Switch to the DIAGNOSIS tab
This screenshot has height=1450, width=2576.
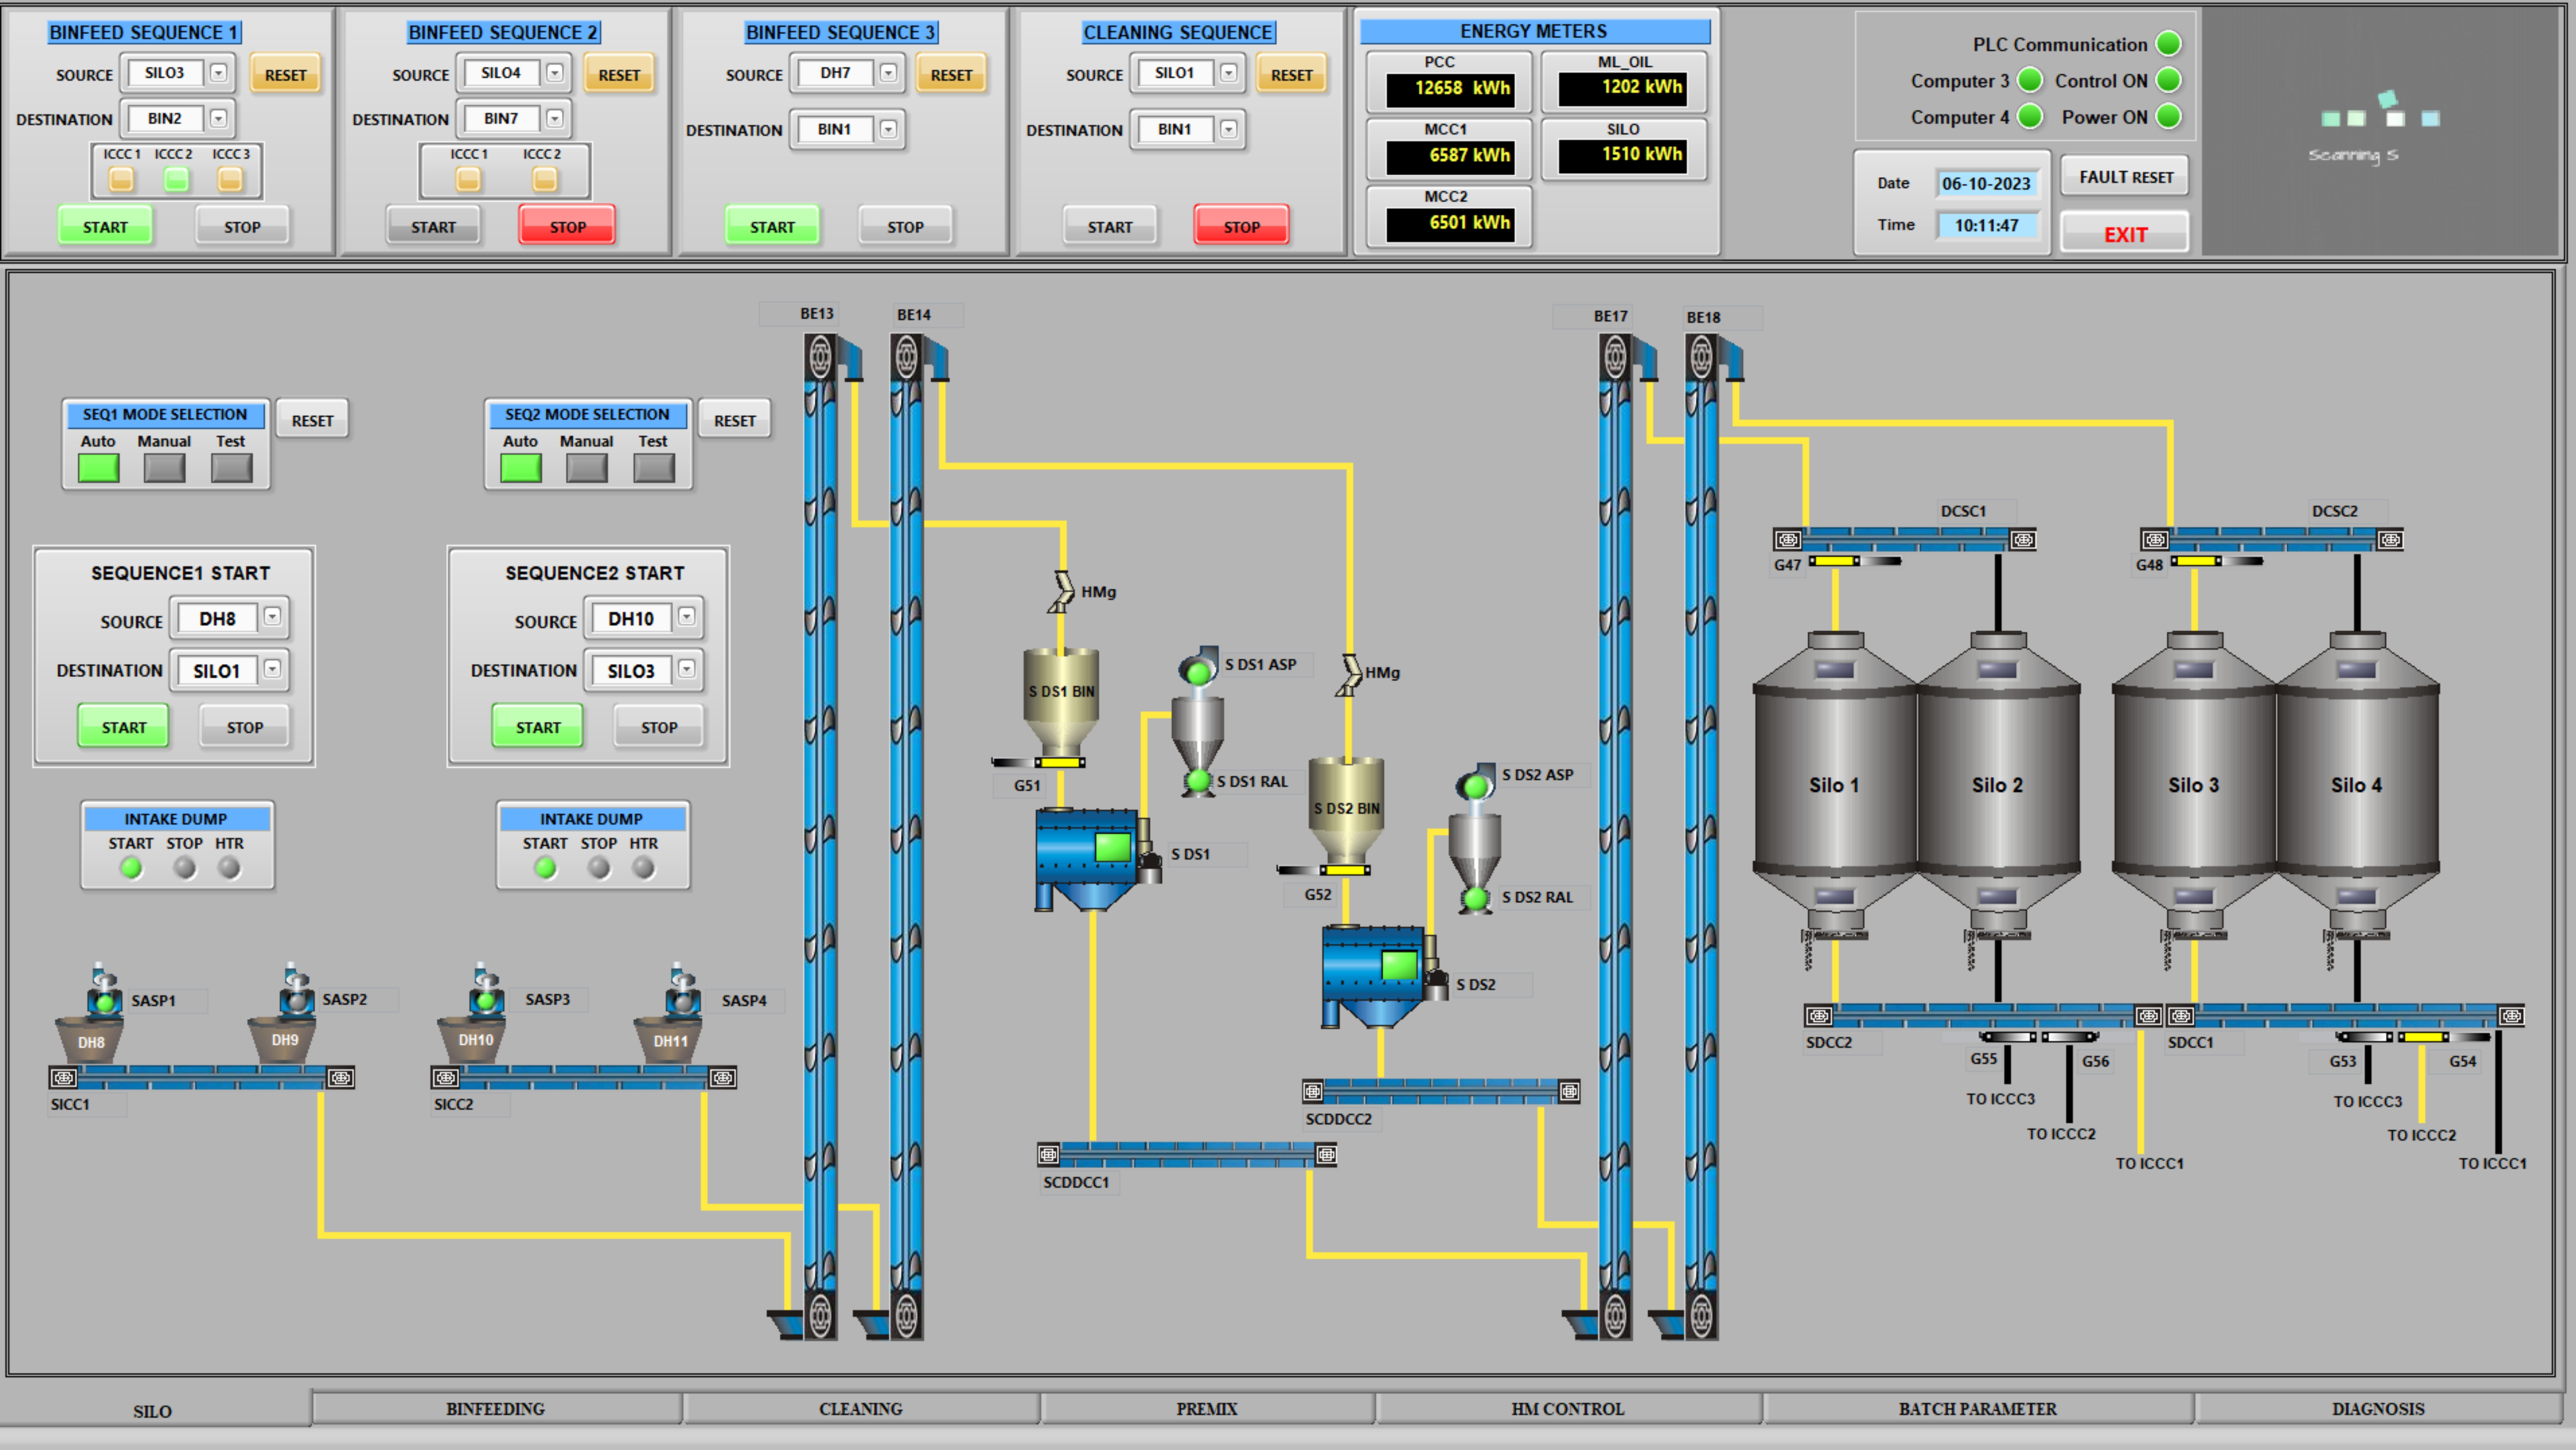pos(2378,1409)
